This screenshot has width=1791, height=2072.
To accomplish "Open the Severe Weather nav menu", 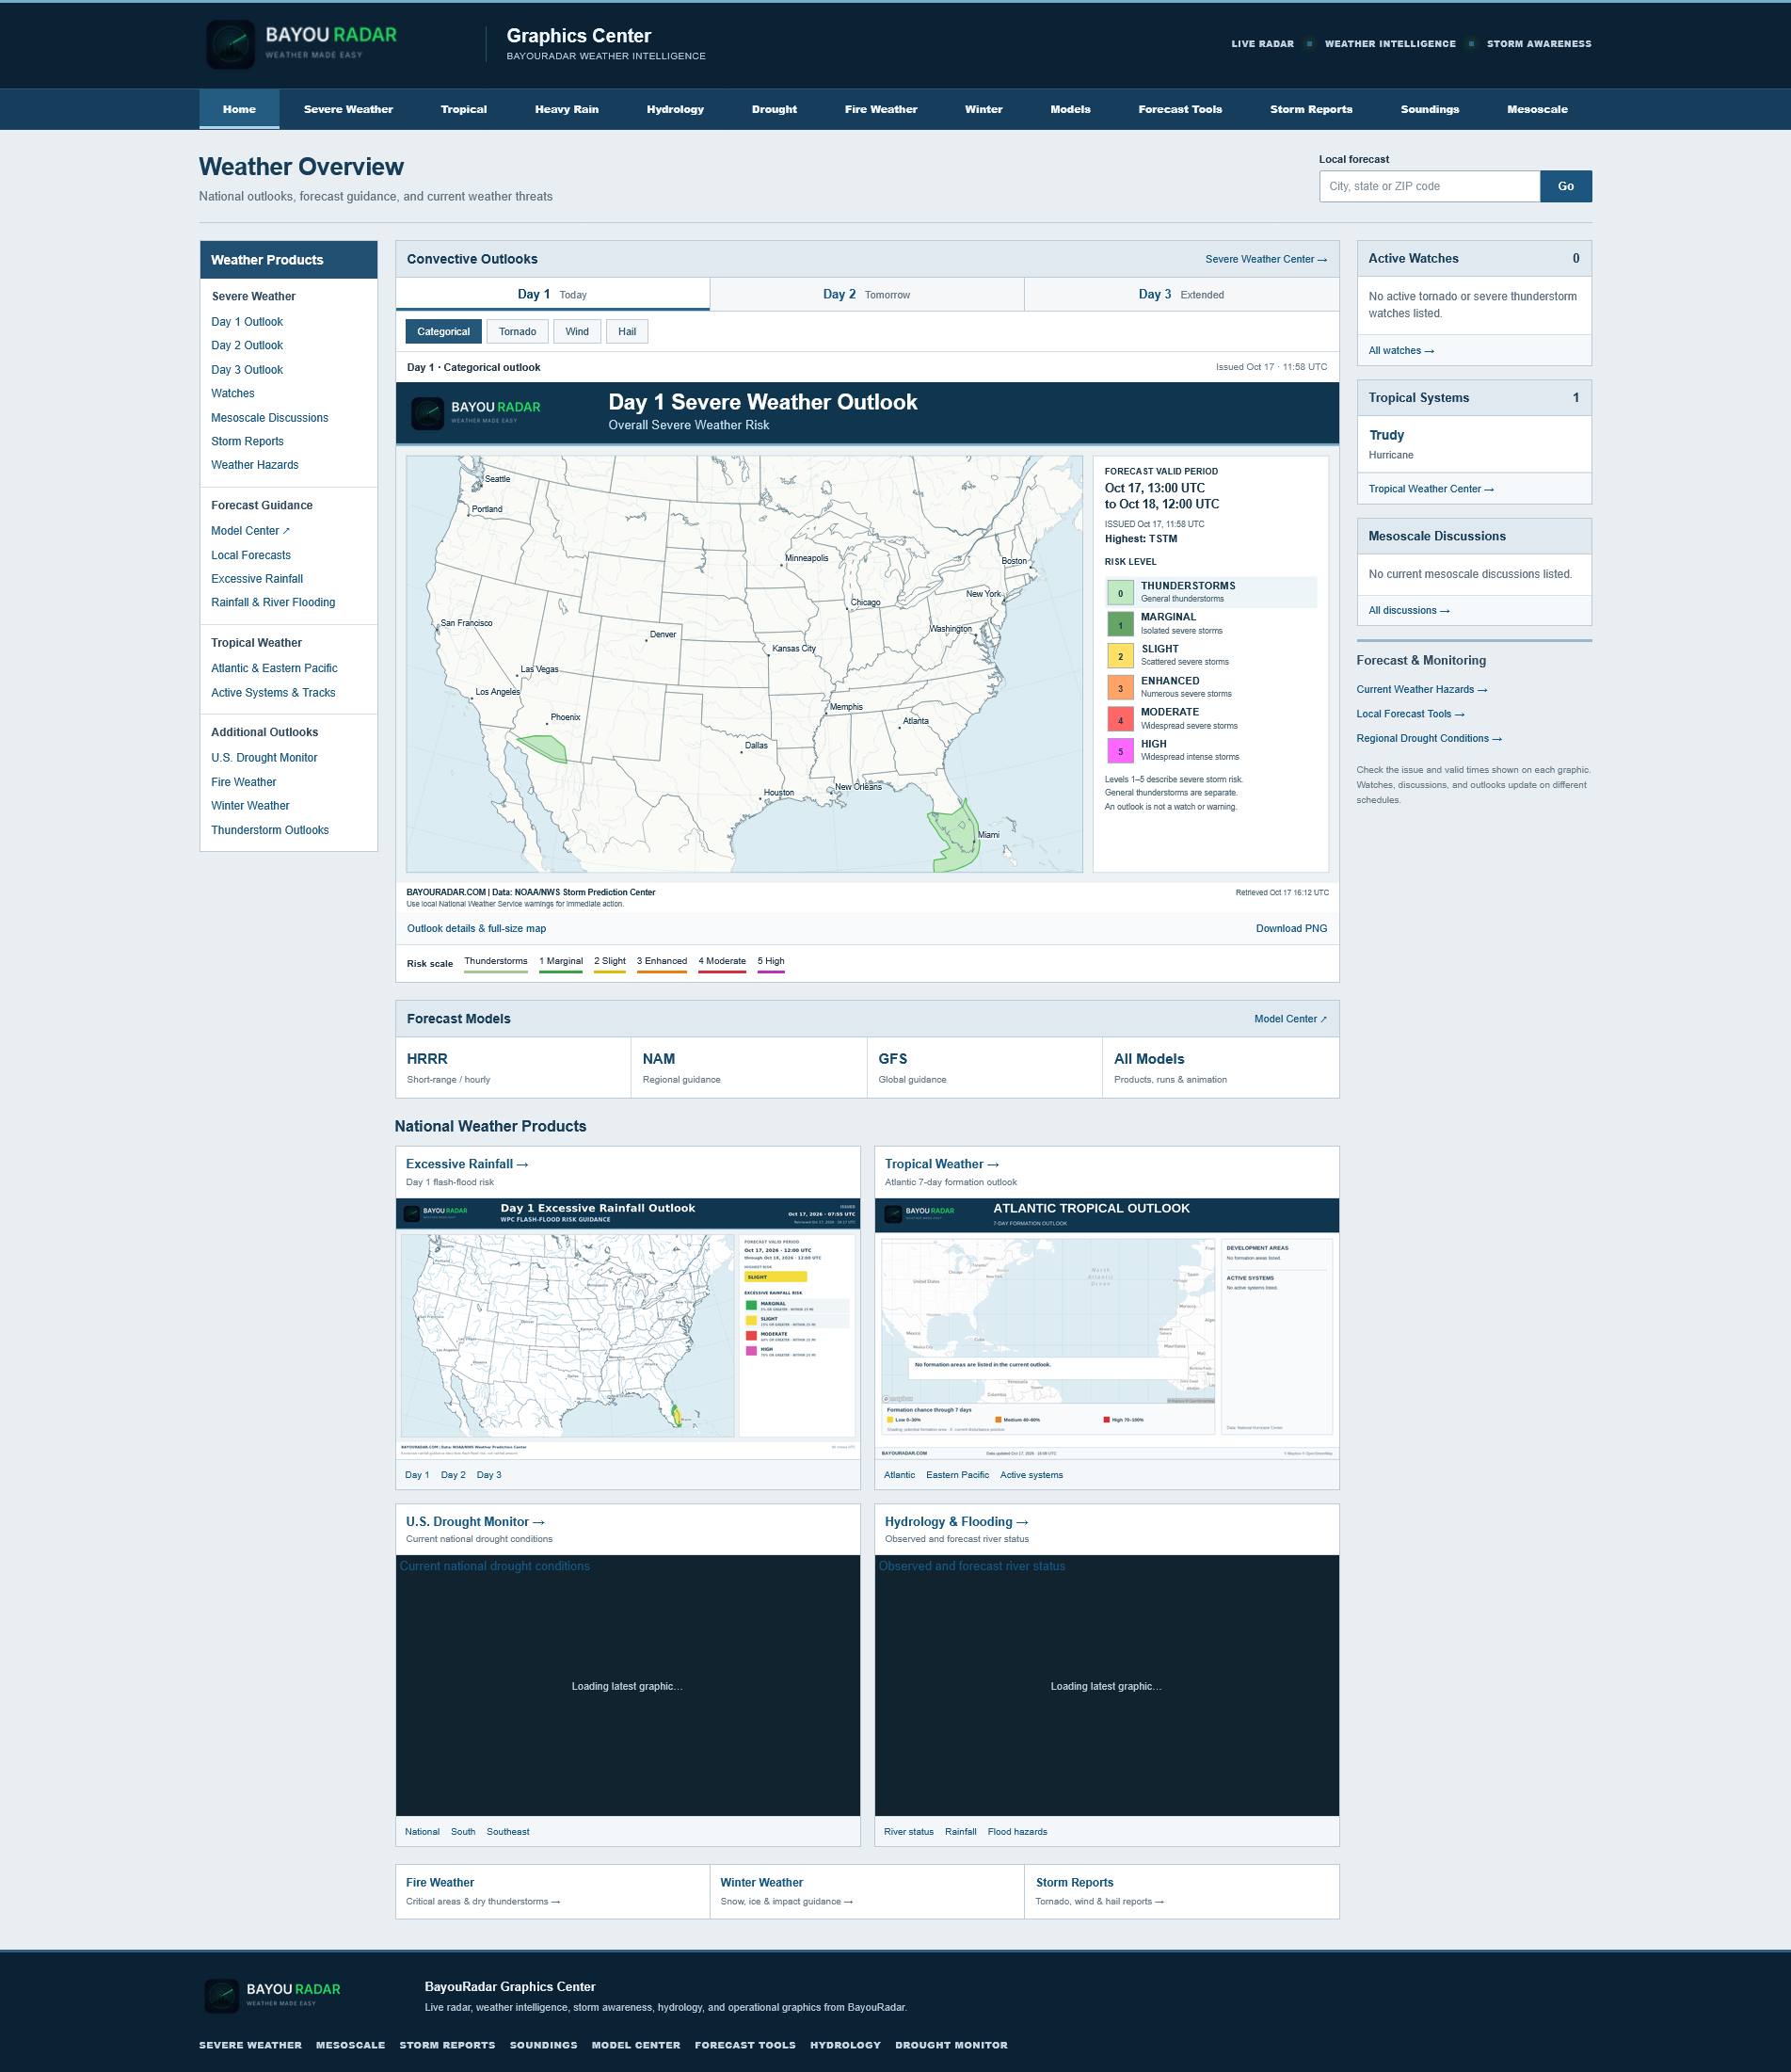I will click(x=348, y=109).
